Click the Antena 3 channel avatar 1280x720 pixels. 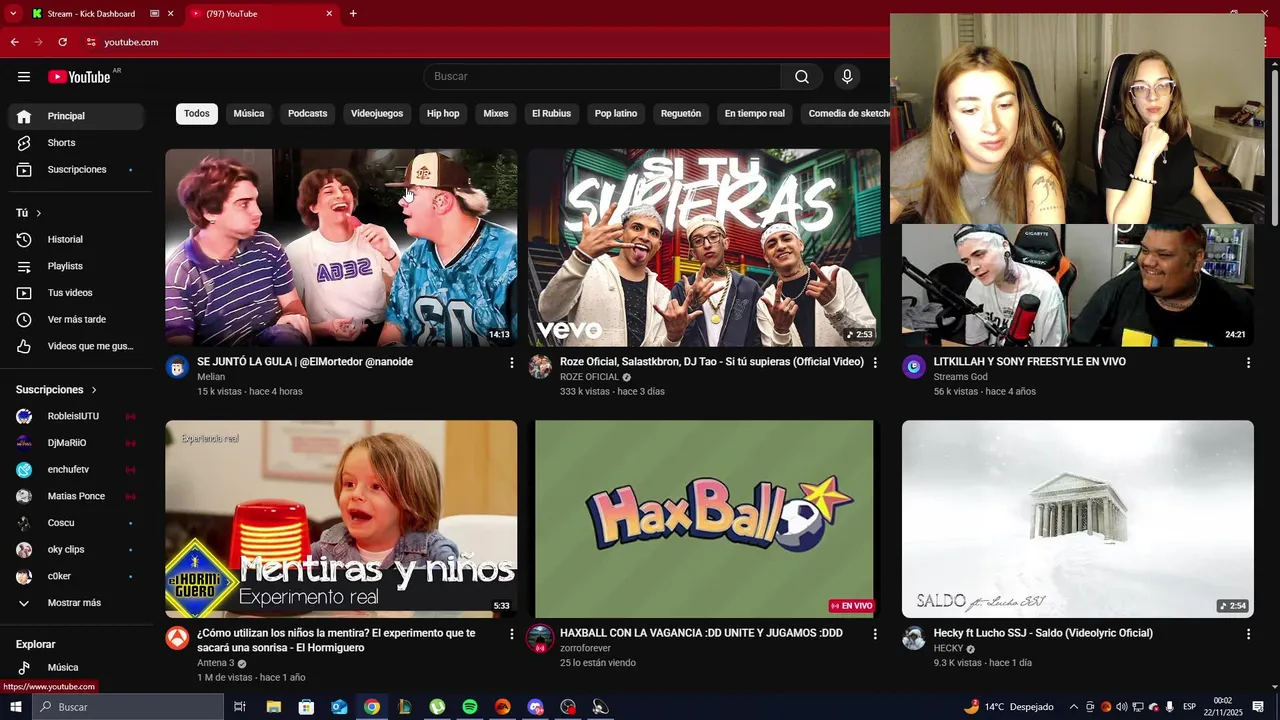click(177, 638)
